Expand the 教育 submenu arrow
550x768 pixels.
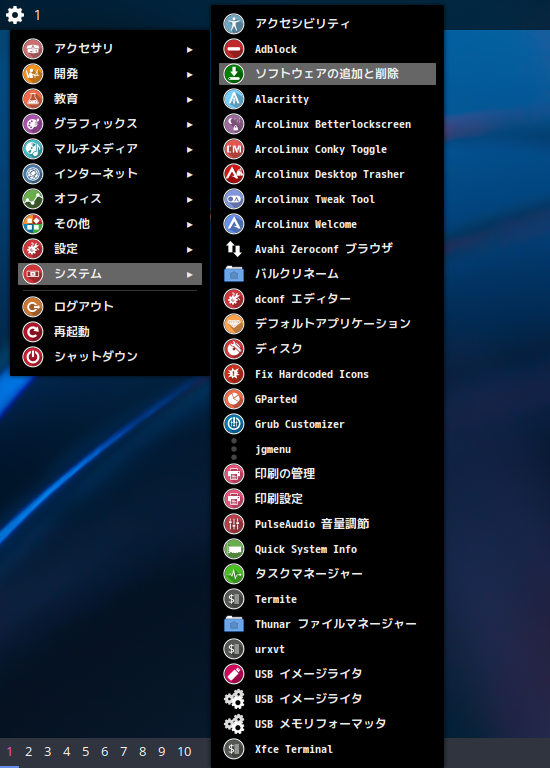pyautogui.click(x=190, y=99)
